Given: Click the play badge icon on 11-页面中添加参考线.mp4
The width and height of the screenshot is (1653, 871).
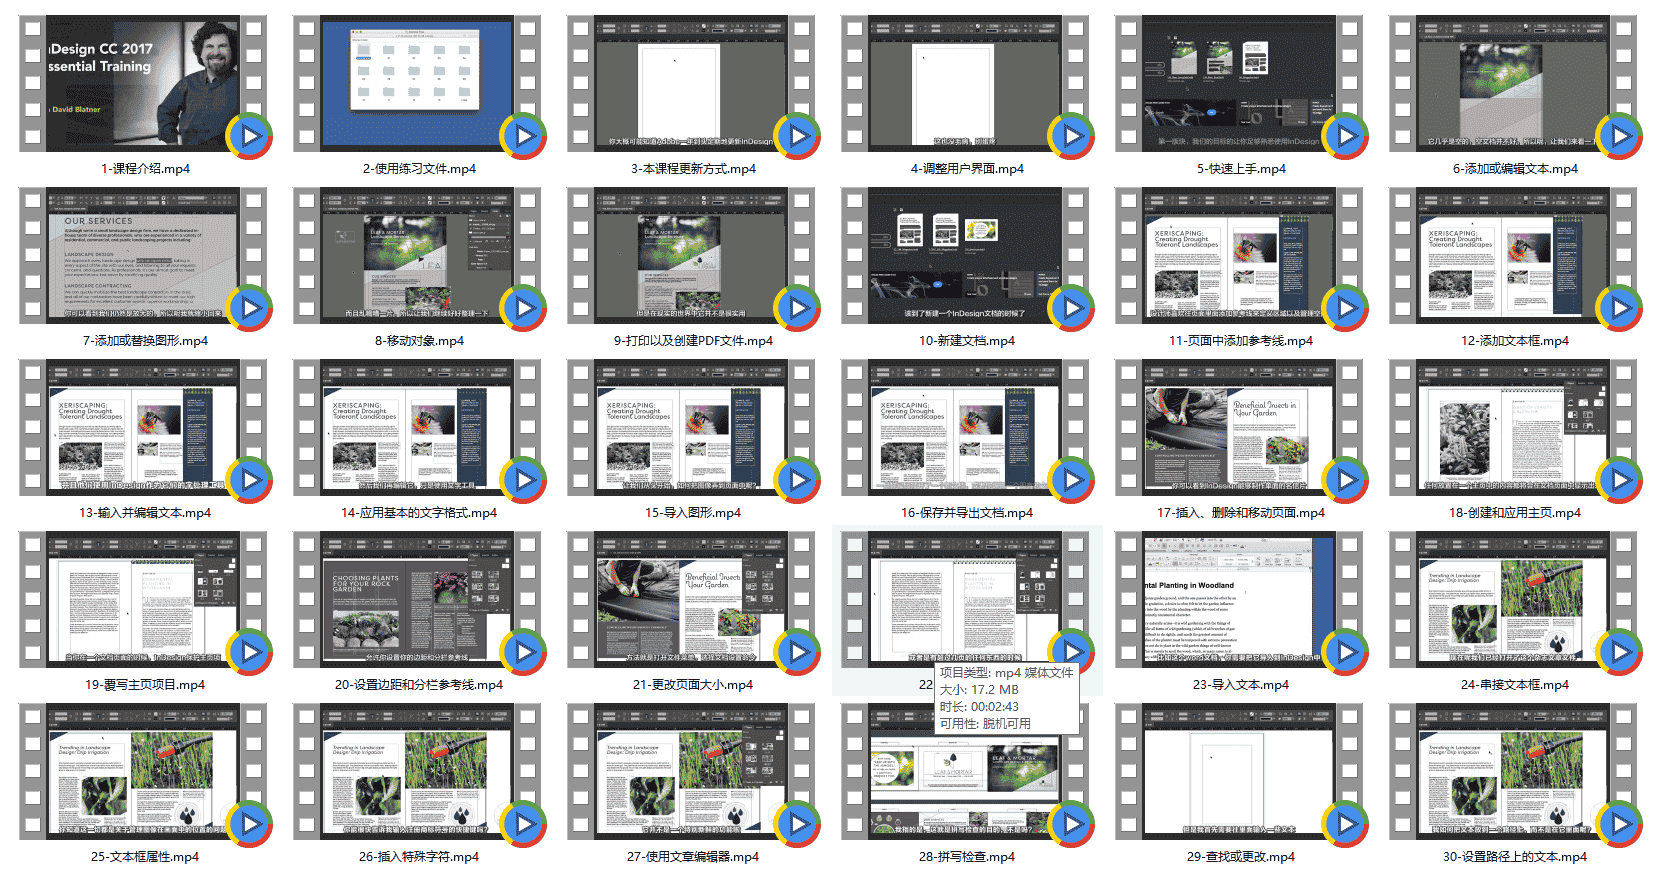Looking at the screenshot, I should pos(1345,308).
